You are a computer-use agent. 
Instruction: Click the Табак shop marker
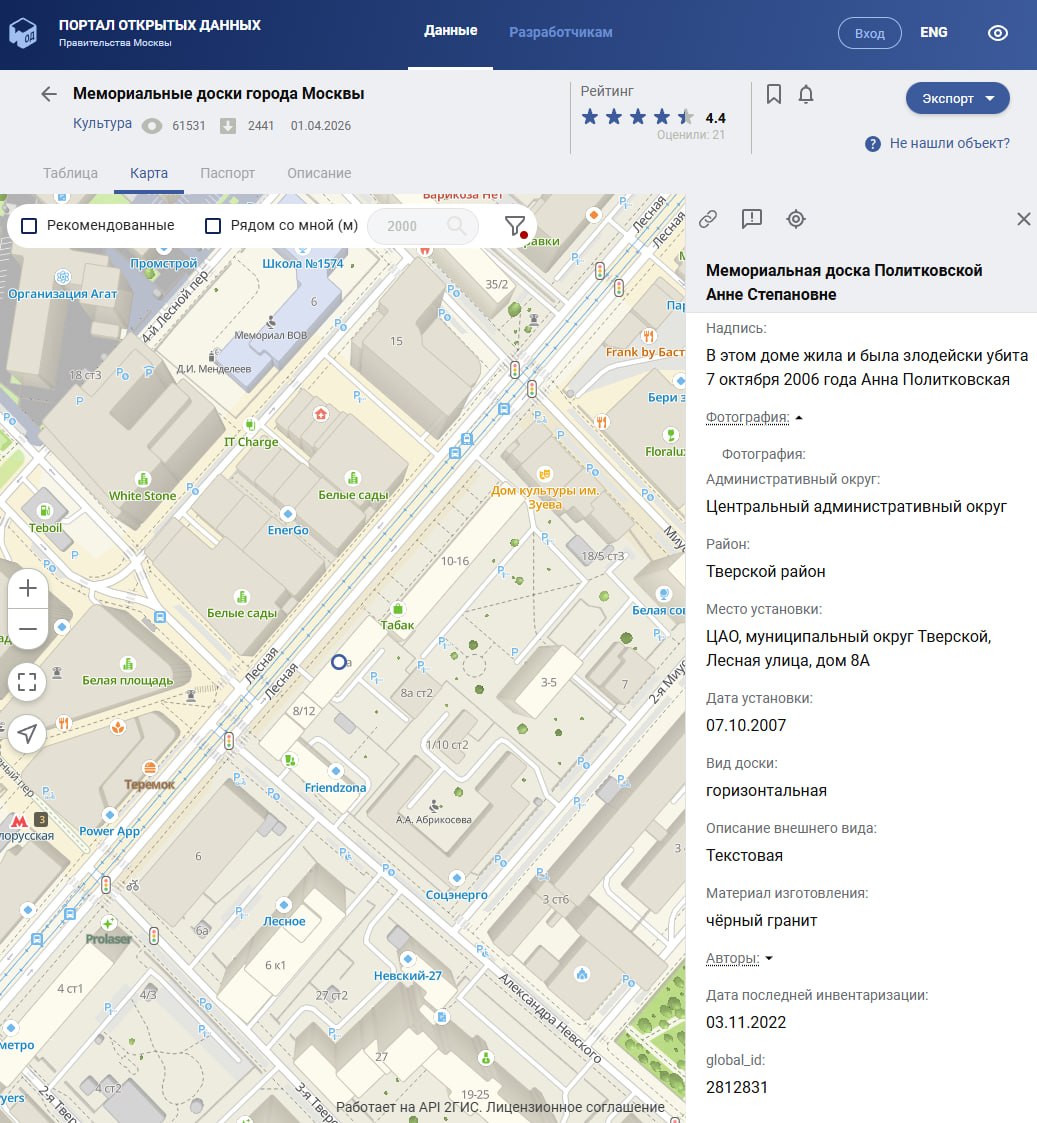tap(397, 609)
